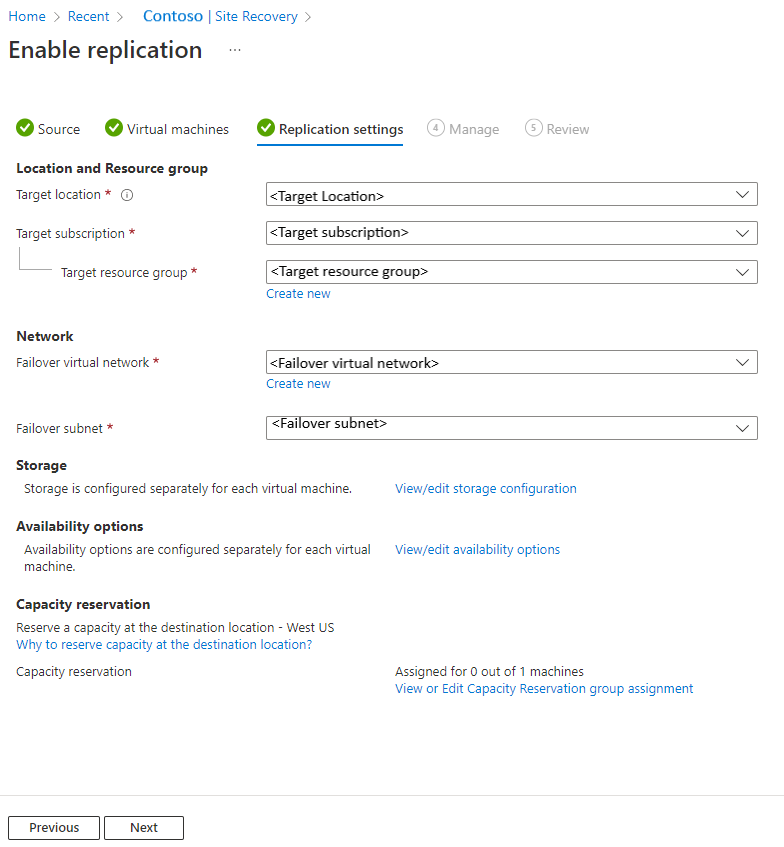784x847 pixels.
Task: Open the ellipsis menu next to Enable replication
Action: pyautogui.click(x=234, y=52)
